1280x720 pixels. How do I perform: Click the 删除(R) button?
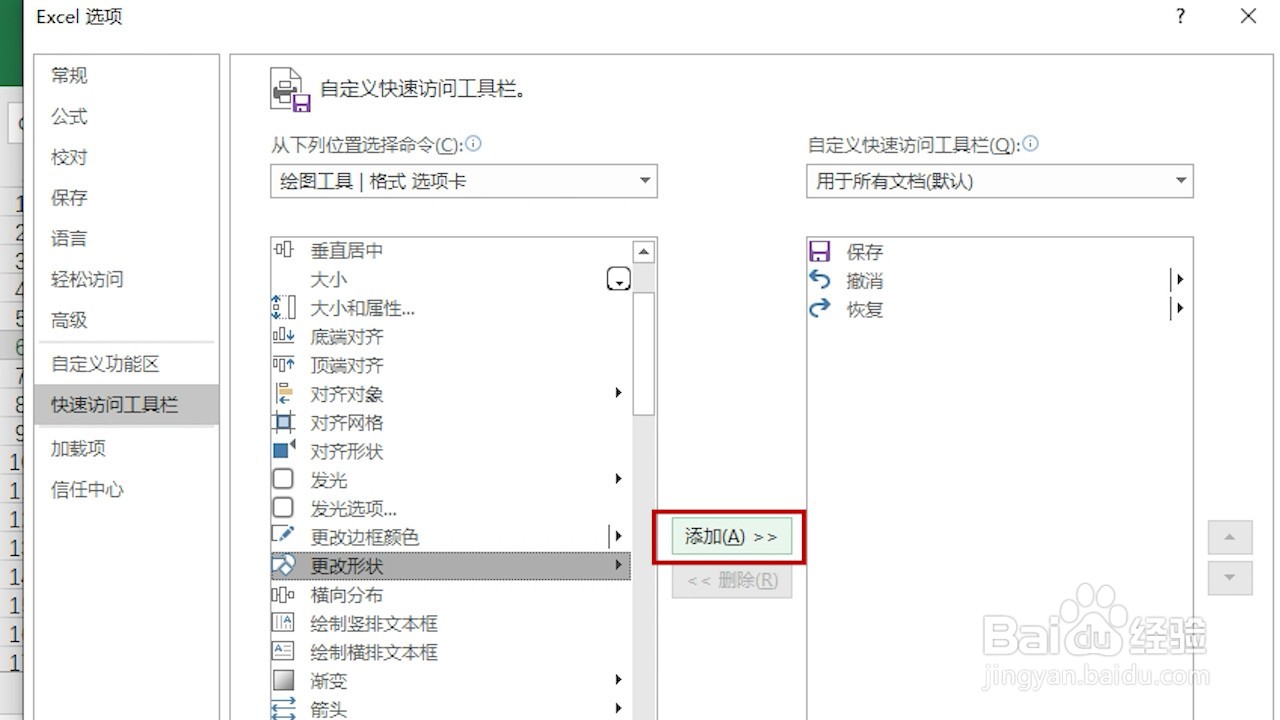point(731,581)
